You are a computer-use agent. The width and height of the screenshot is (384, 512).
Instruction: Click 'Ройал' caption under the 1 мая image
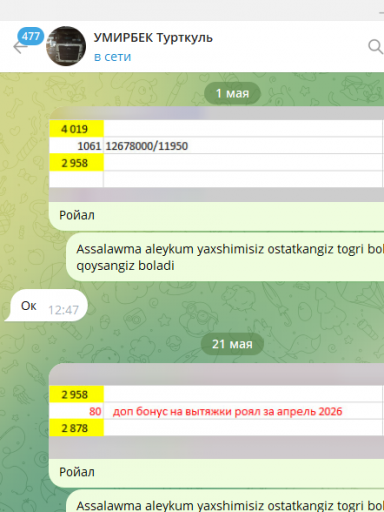77,215
